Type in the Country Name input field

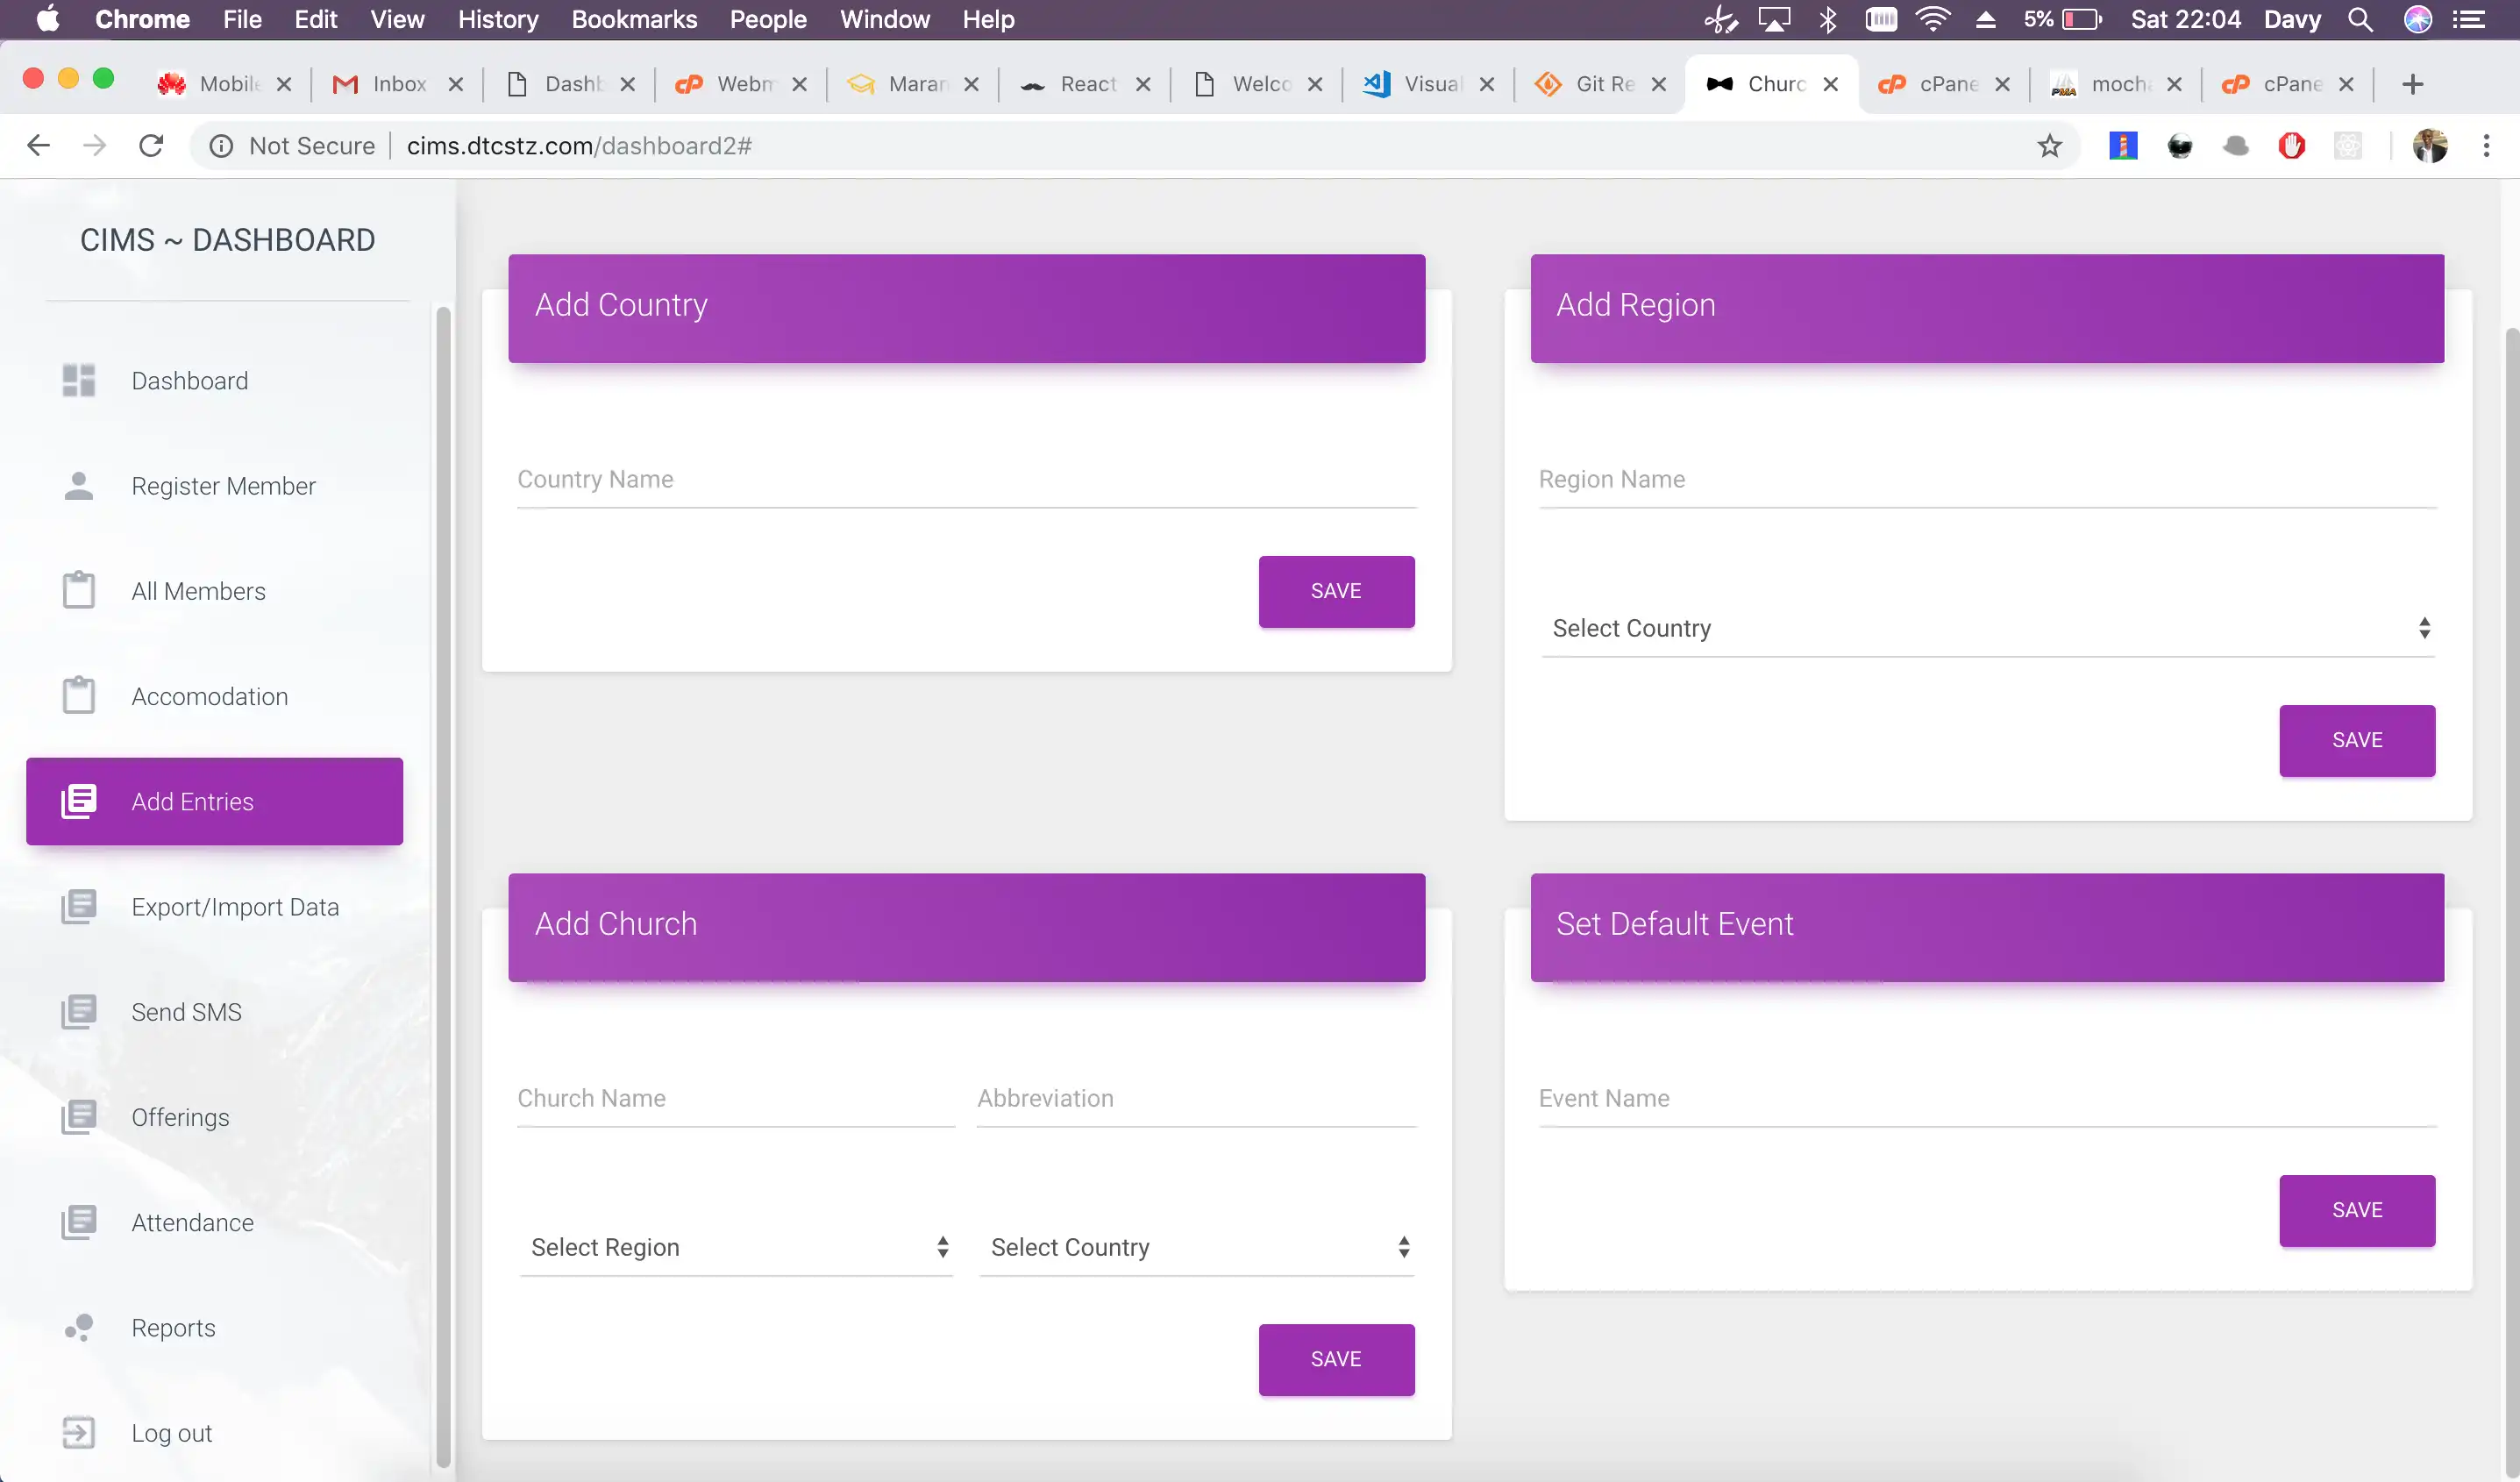pos(965,478)
